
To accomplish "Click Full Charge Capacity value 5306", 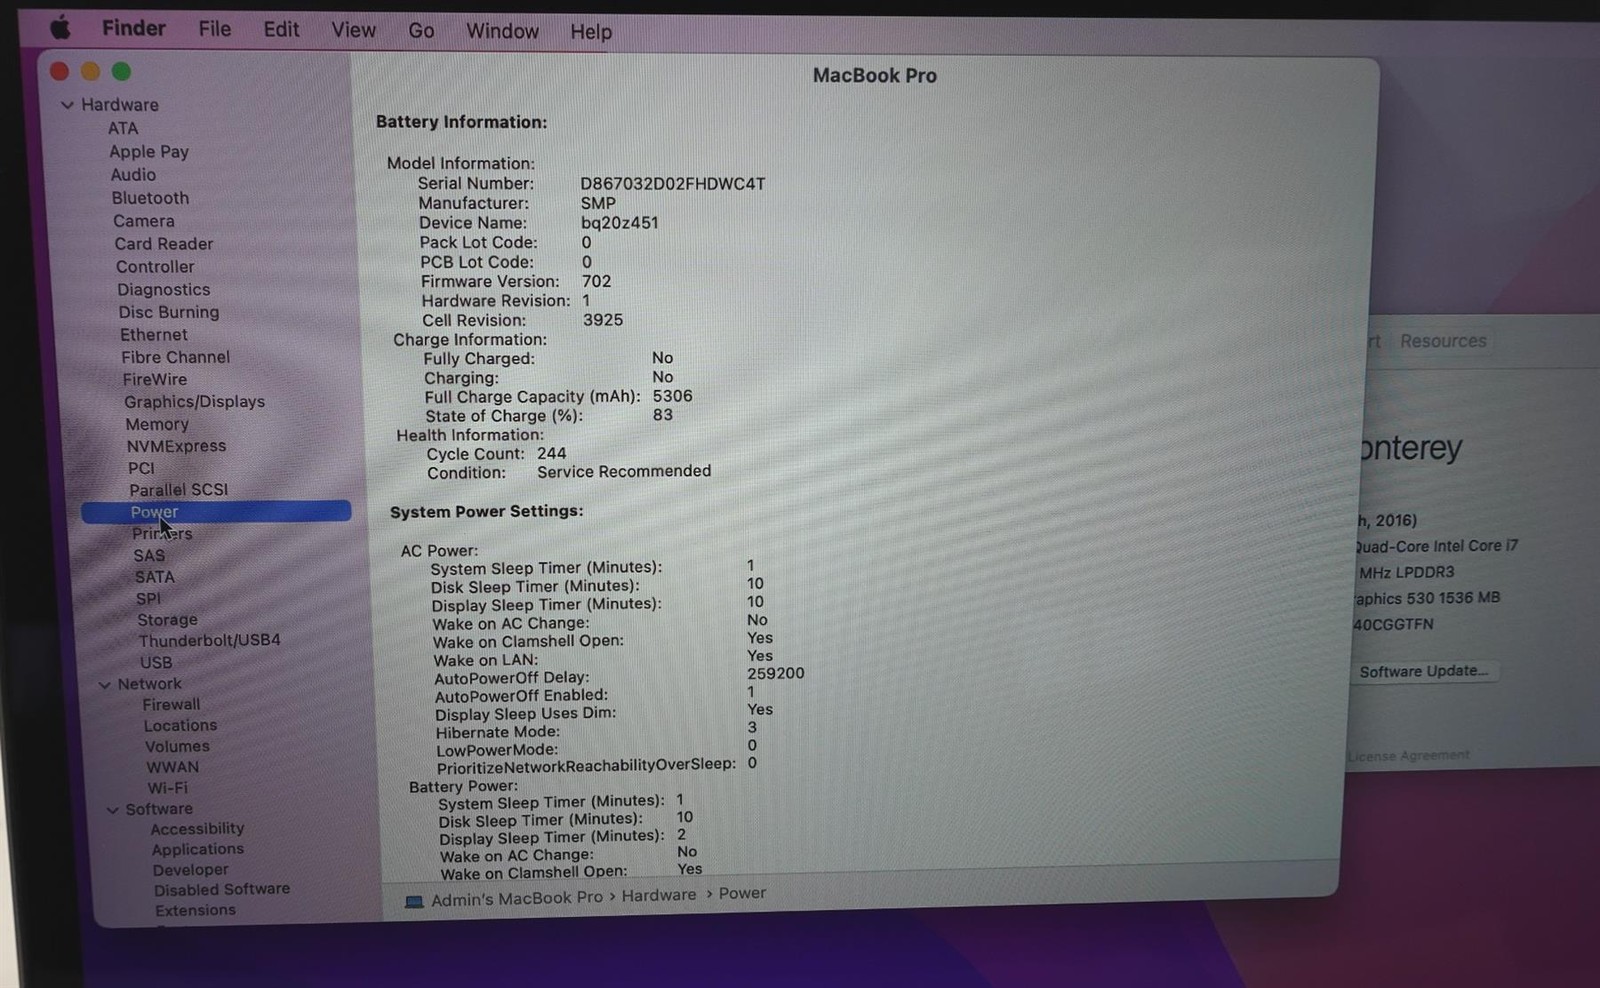I will point(672,396).
